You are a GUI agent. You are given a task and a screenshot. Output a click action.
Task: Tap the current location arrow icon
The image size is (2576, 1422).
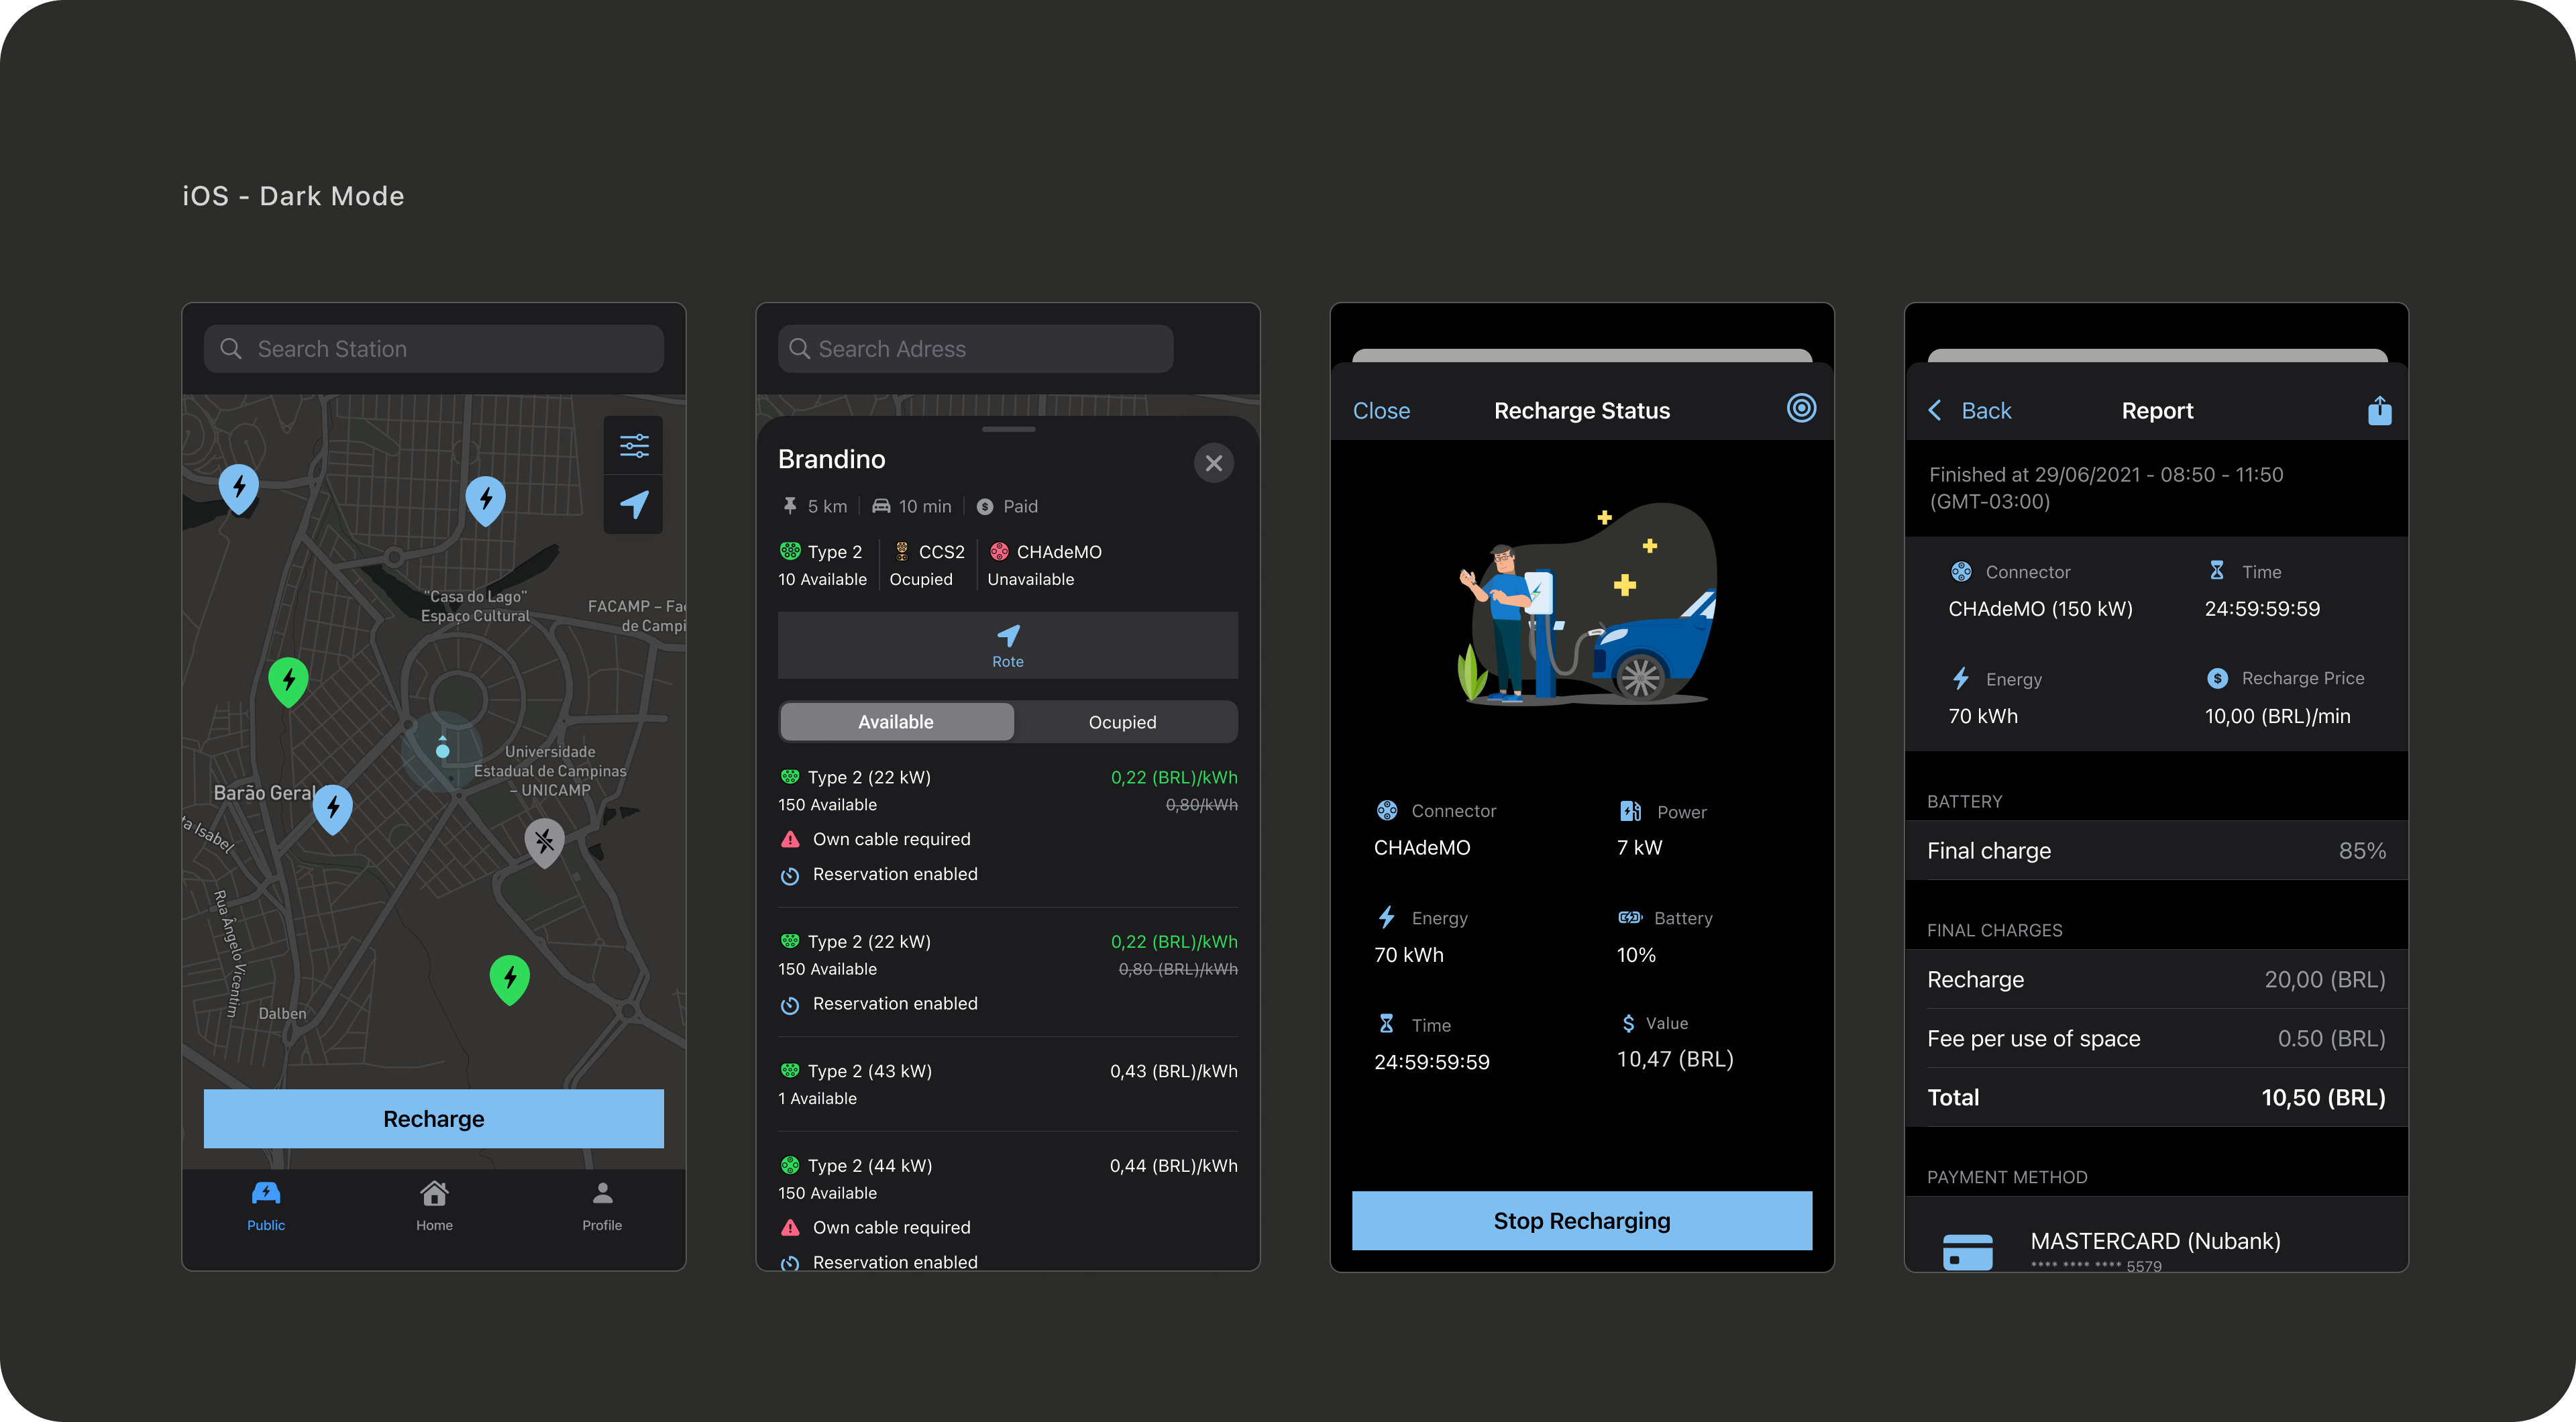[634, 504]
